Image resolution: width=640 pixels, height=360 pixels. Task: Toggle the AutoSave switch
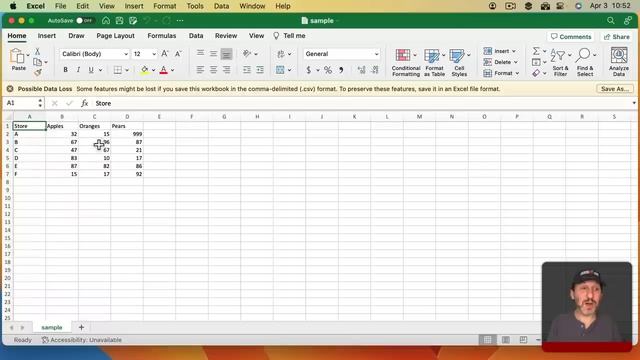point(84,20)
